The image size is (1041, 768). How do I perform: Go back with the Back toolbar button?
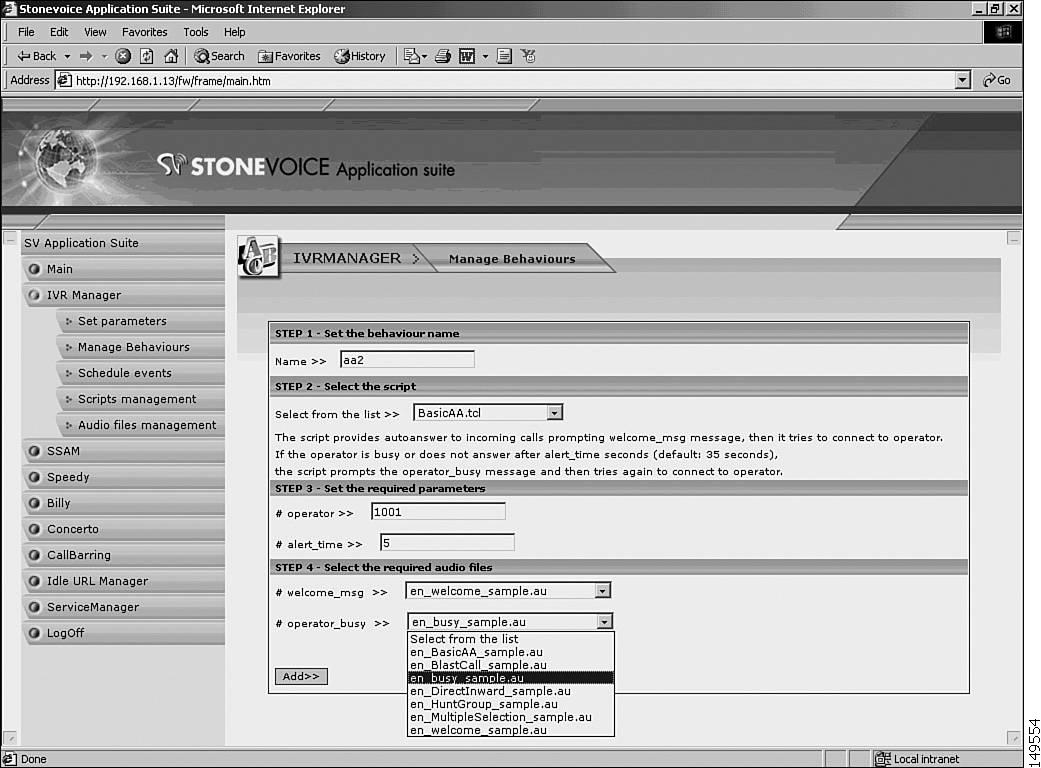pyautogui.click(x=37, y=56)
